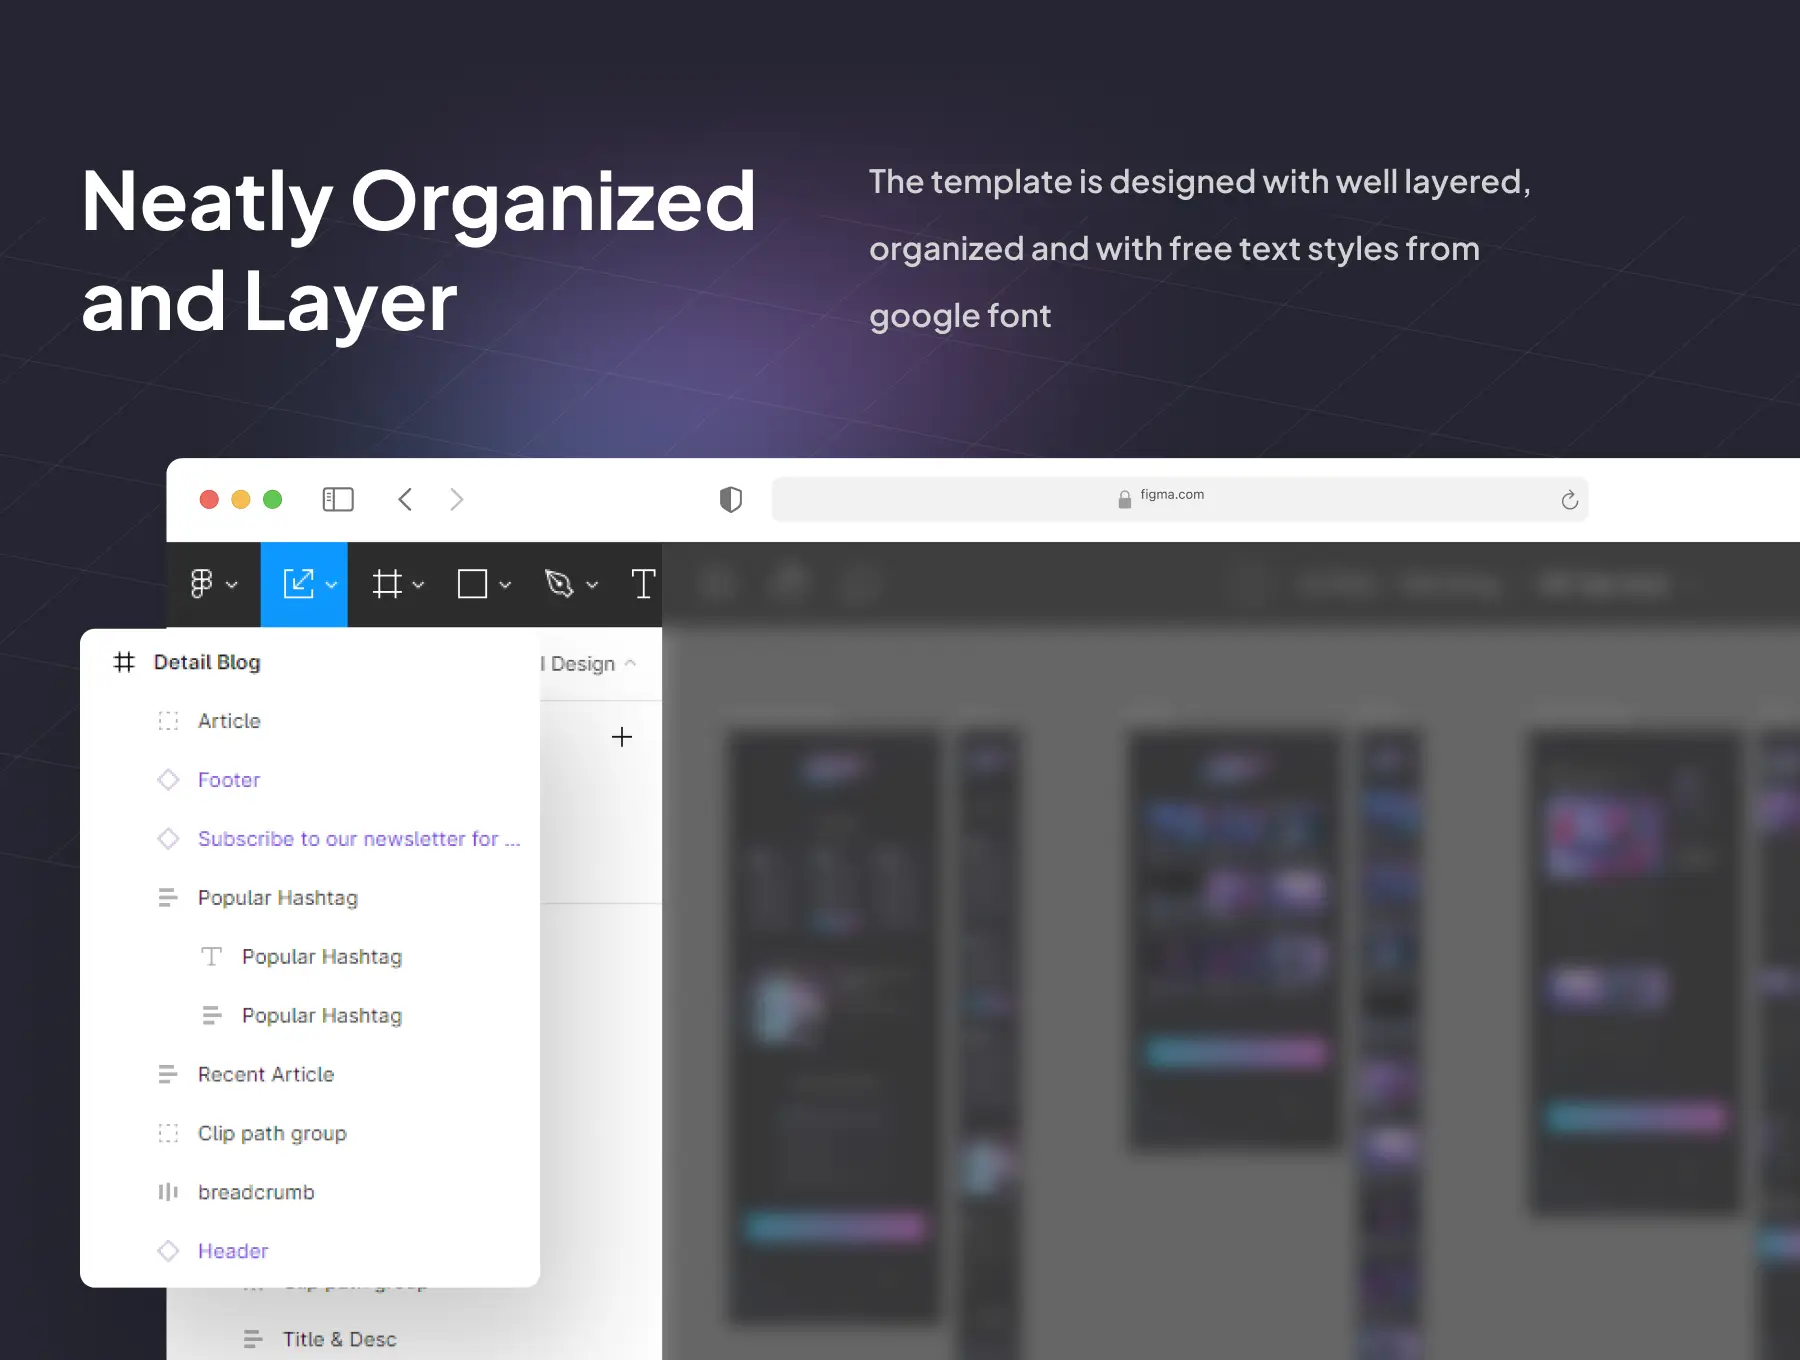Add a new page with plus button

click(622, 737)
